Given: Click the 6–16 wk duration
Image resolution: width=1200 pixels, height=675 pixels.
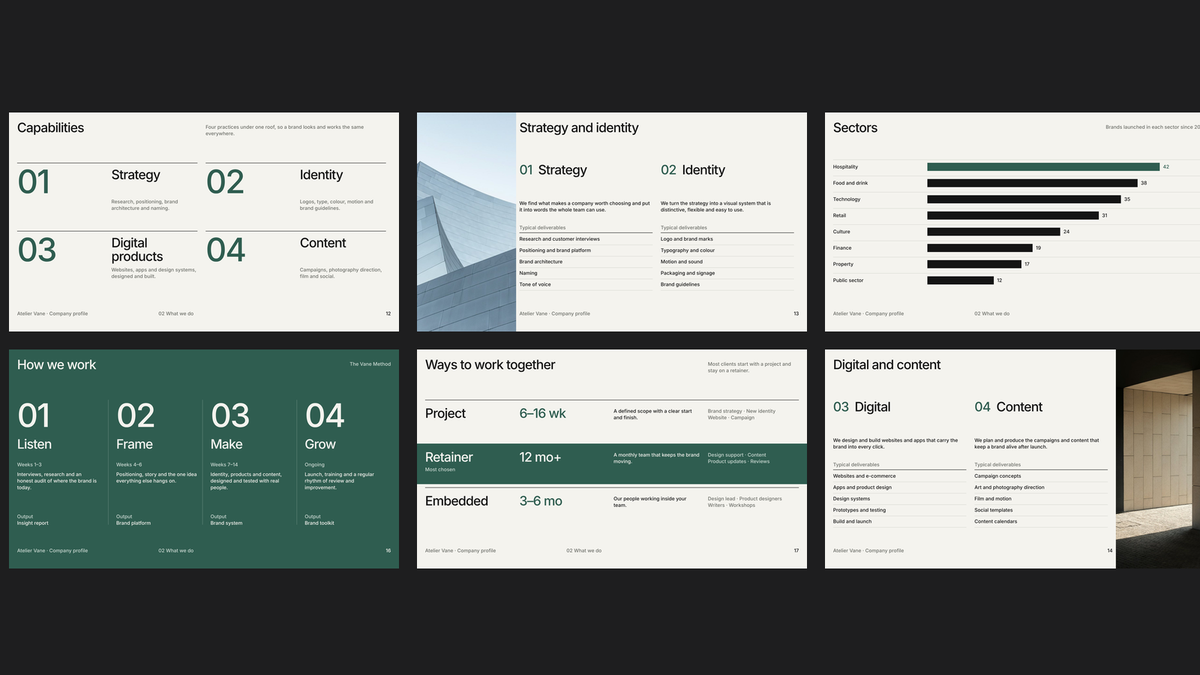Looking at the screenshot, I should click(543, 413).
